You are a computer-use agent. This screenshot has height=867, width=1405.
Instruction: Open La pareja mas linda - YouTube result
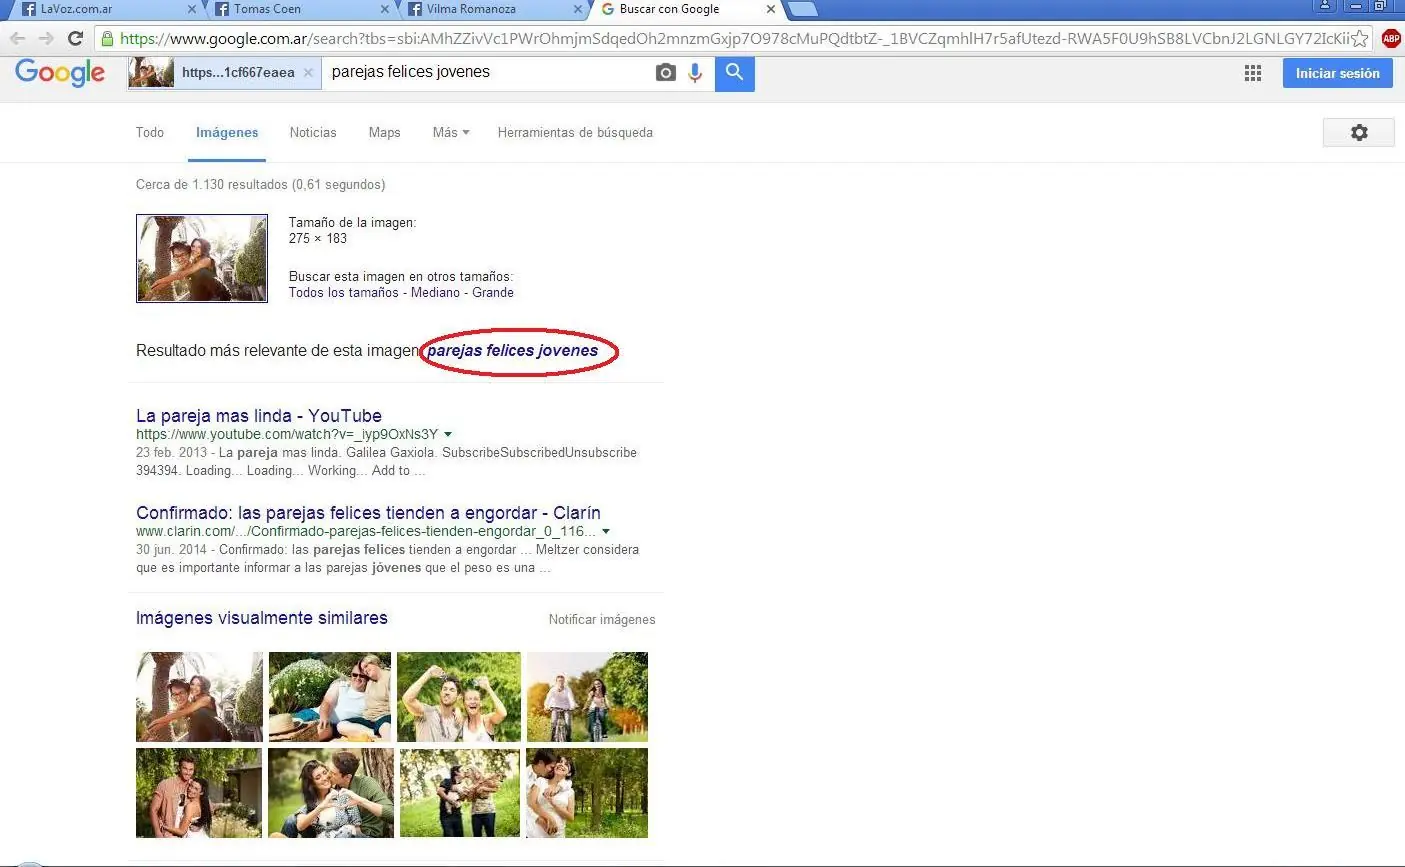[x=259, y=416]
